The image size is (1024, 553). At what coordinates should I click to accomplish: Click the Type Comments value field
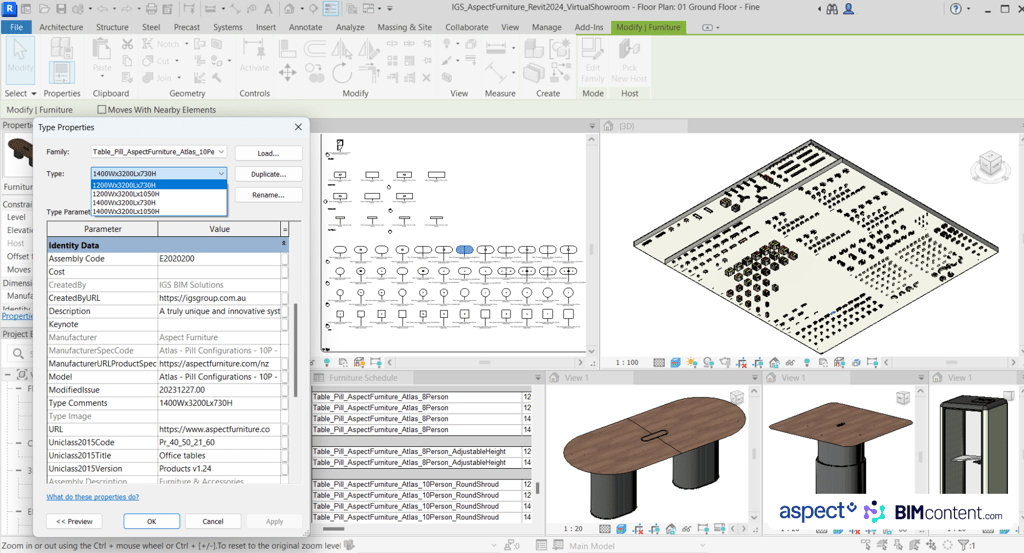coord(219,403)
